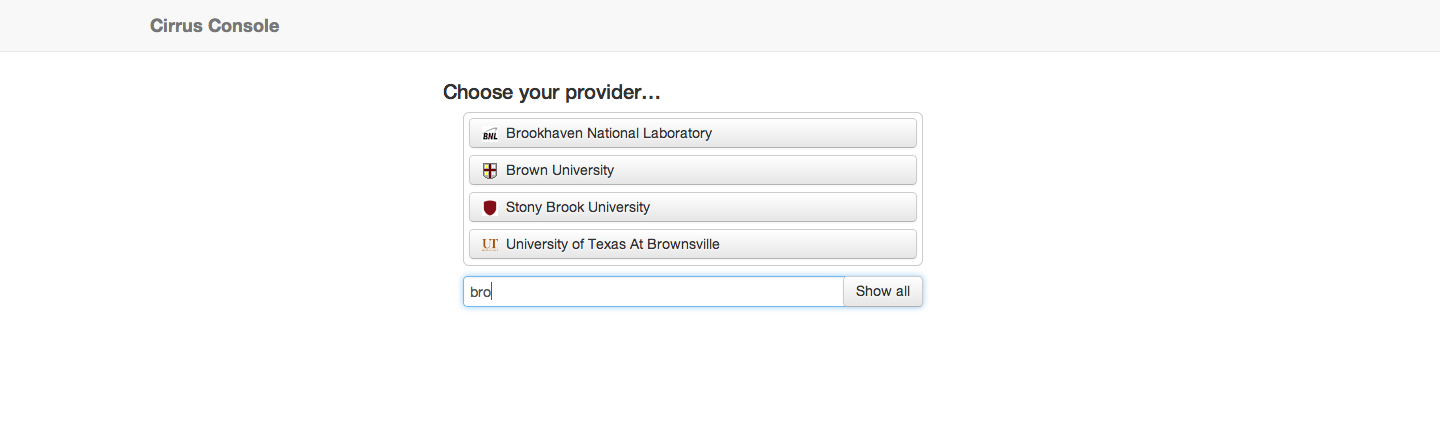Viewport: 1440px width, 425px height.
Task: Click the 'Show all' button beside search
Action: [883, 292]
